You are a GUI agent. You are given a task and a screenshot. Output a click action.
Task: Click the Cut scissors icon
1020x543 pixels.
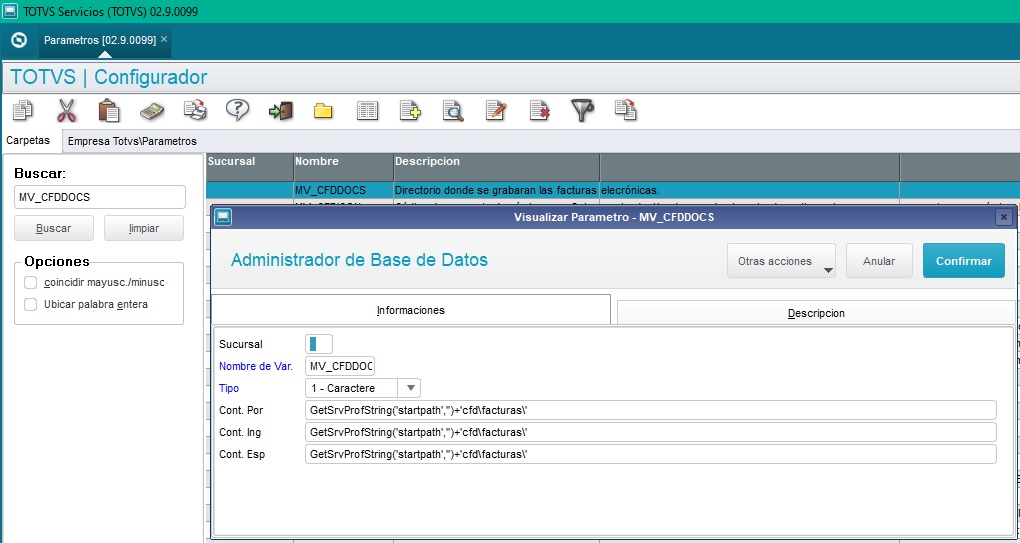click(x=66, y=111)
